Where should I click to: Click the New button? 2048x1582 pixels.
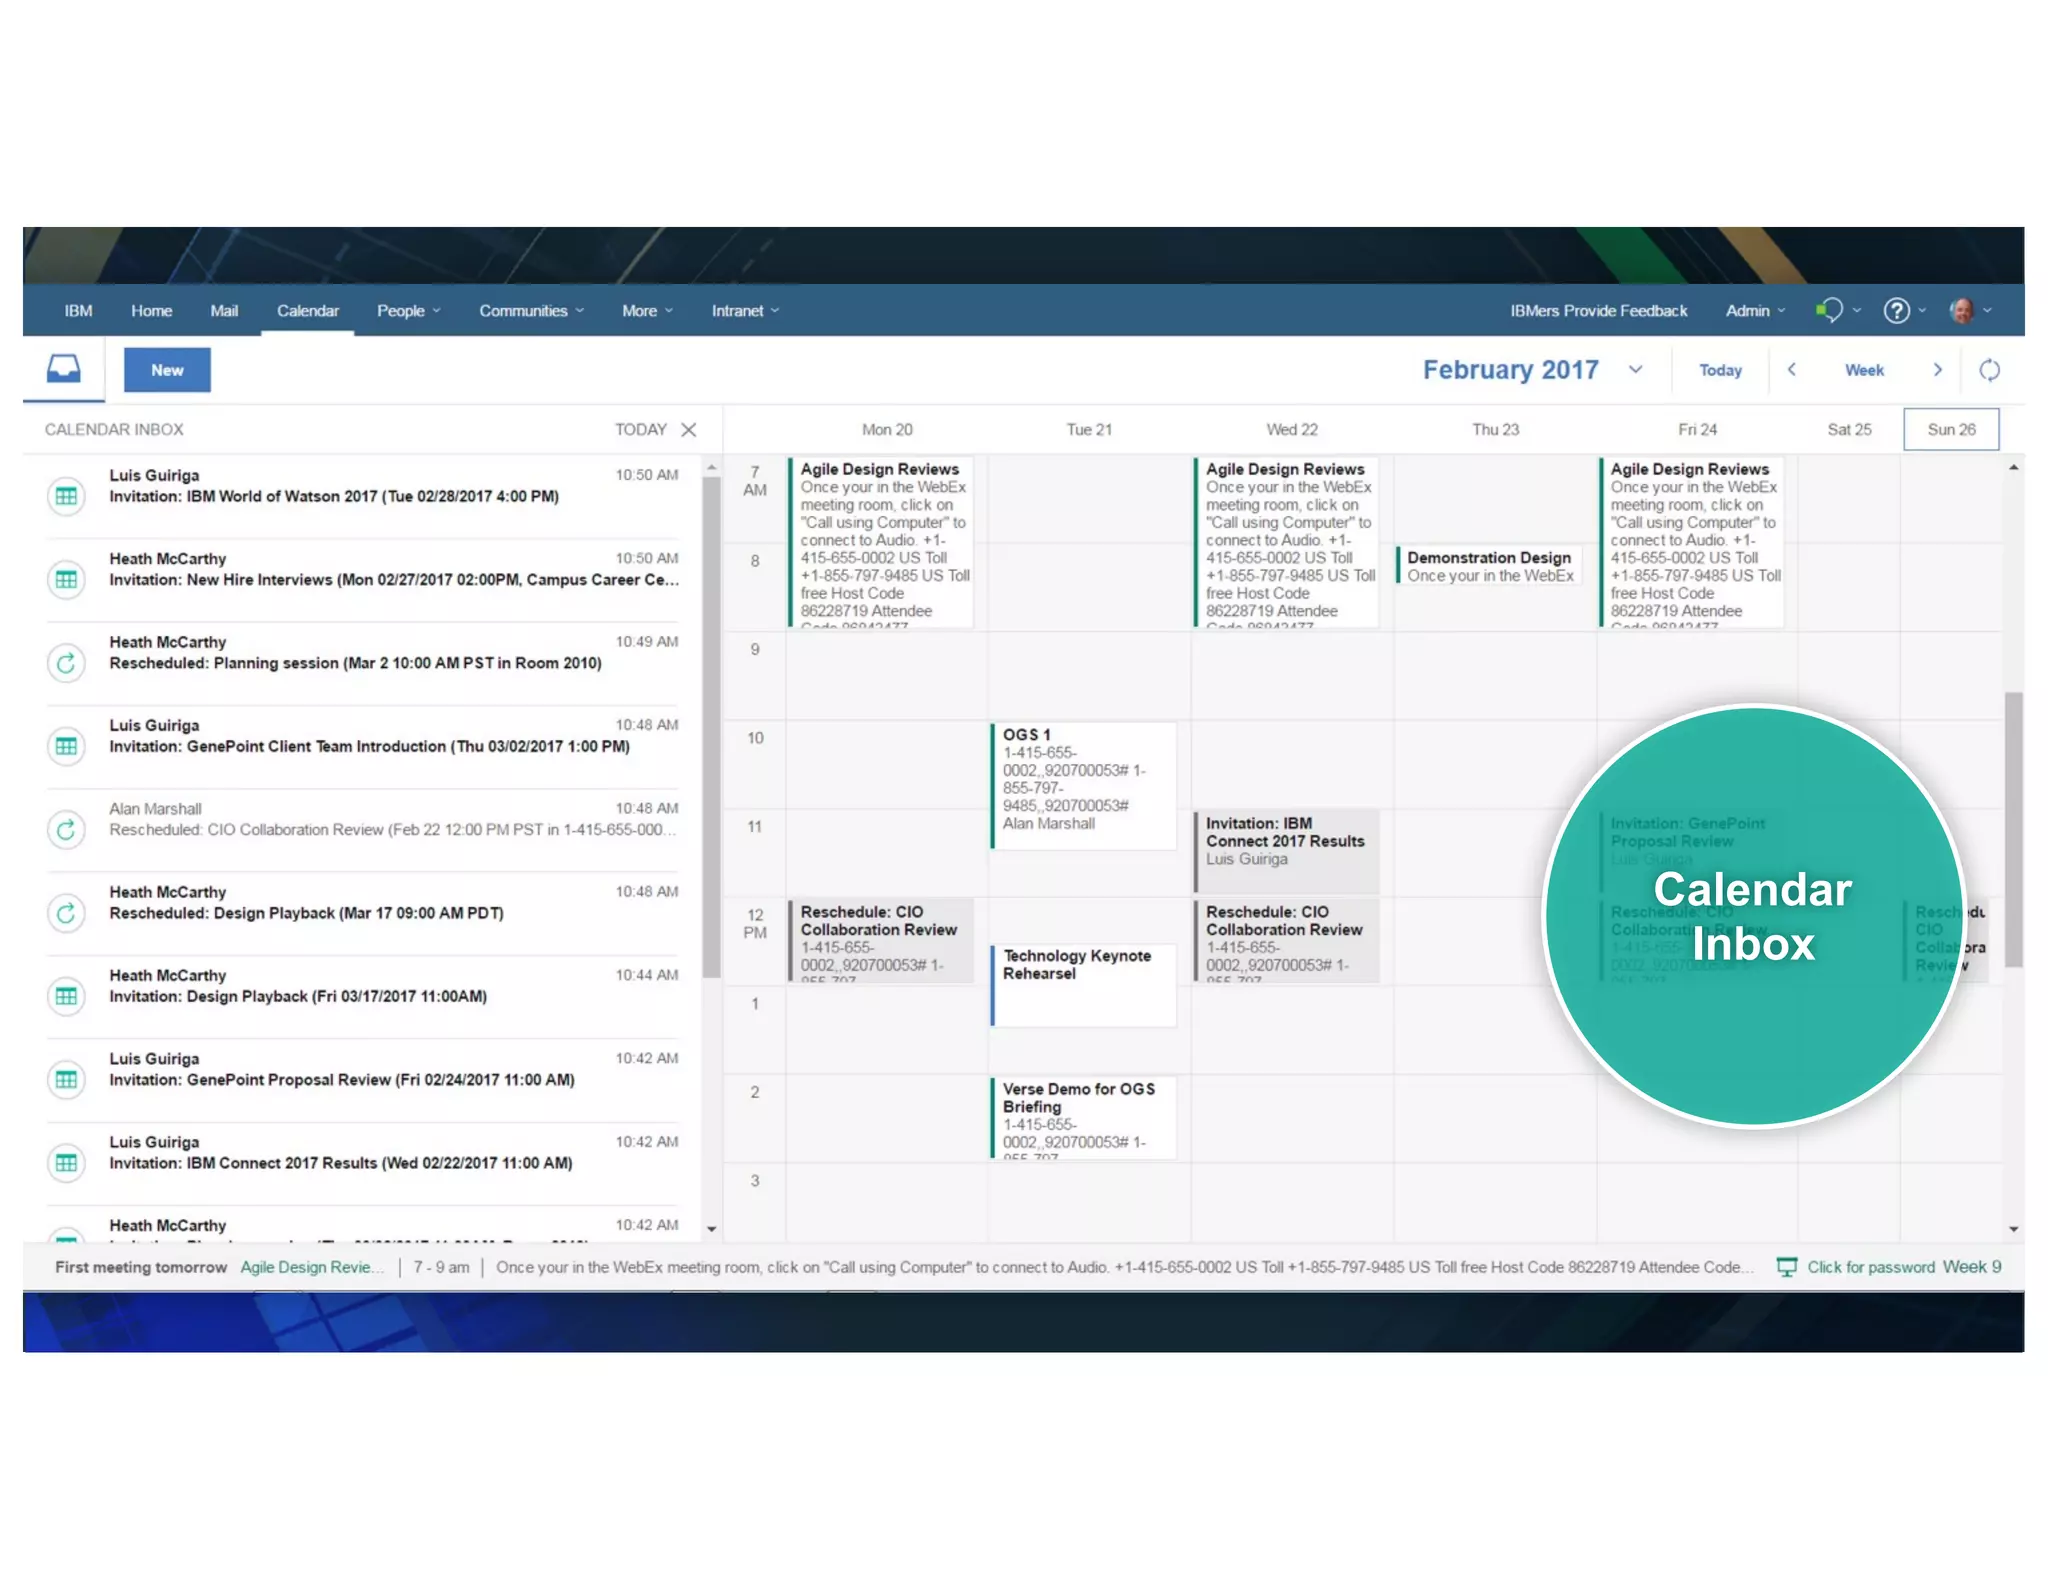(x=167, y=370)
